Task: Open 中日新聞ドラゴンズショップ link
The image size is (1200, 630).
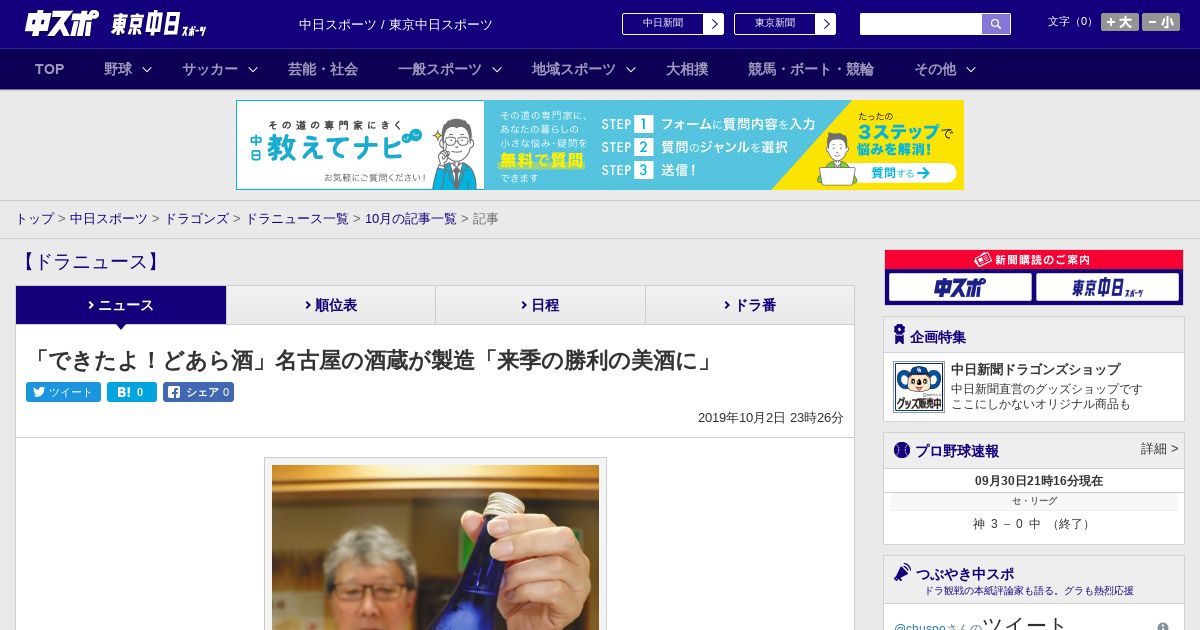Action: (1035, 369)
